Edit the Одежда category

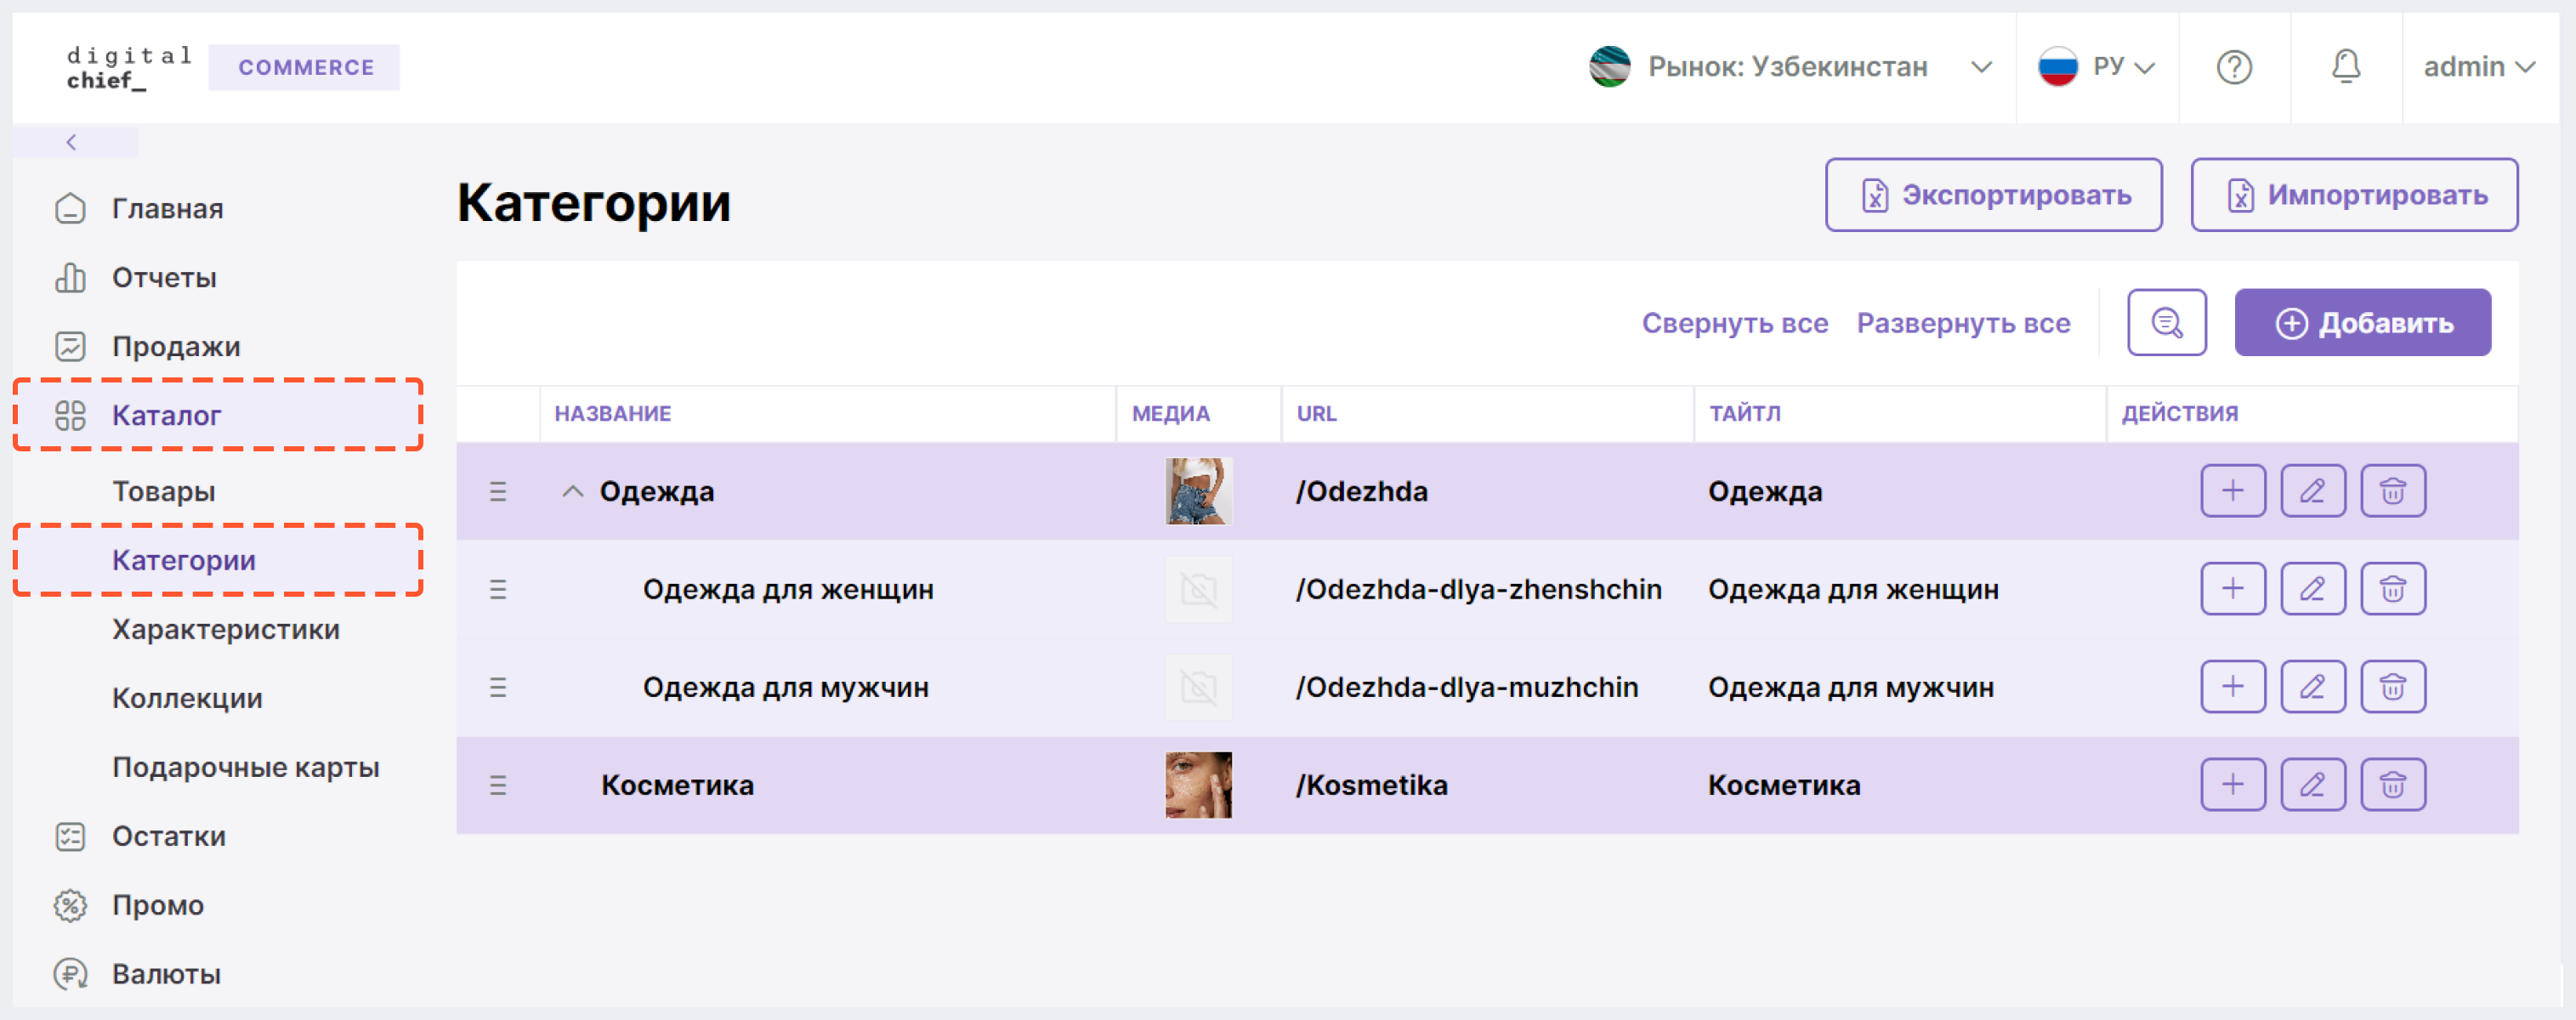point(2312,491)
